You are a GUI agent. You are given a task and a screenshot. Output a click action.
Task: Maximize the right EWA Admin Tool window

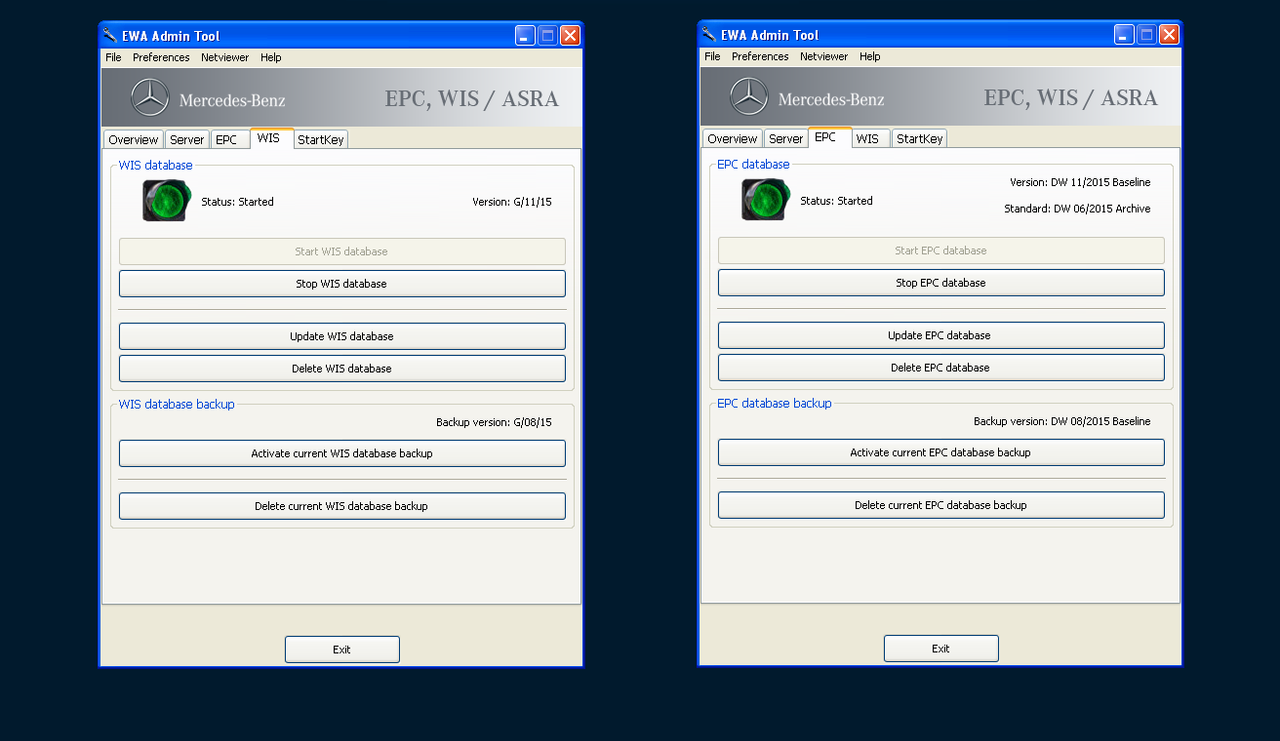pyautogui.click(x=1147, y=35)
